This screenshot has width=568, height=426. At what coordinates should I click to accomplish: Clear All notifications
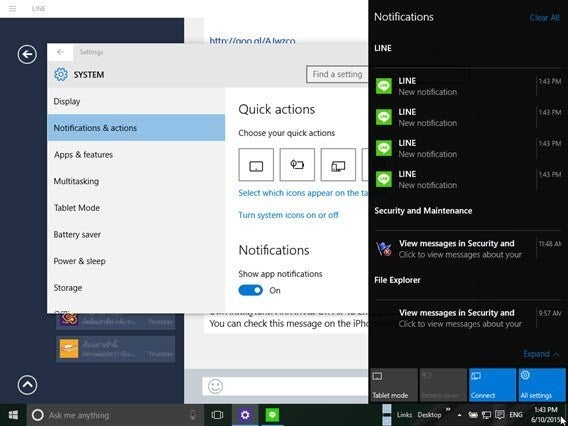point(544,17)
